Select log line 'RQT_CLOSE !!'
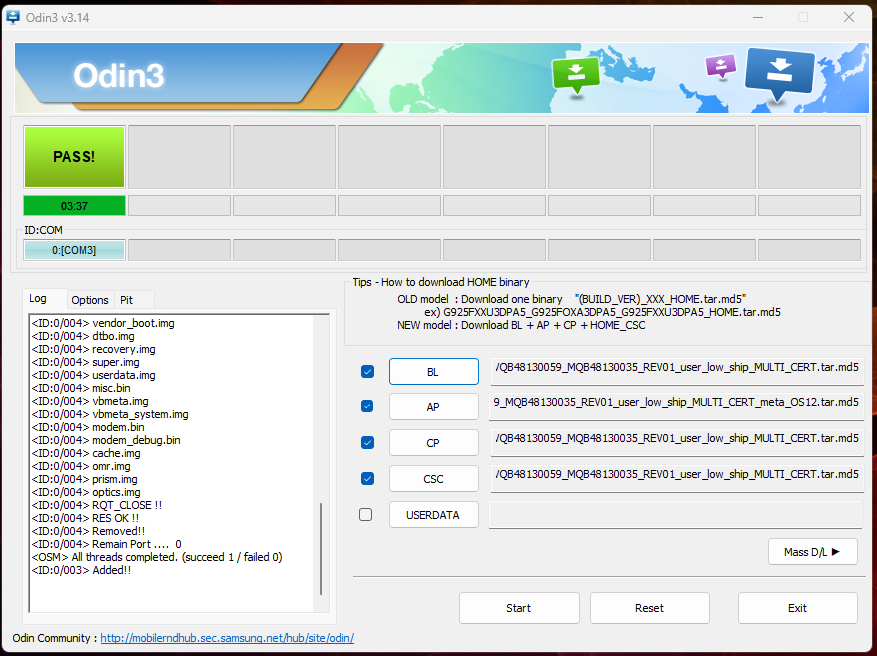Screen dimensions: 877x656 (97, 505)
